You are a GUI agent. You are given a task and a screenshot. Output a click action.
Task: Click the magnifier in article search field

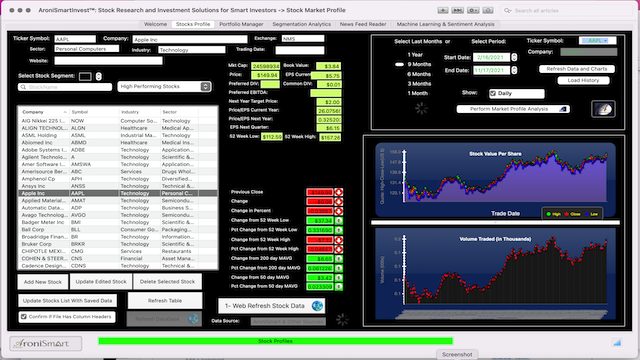(x=507, y=11)
